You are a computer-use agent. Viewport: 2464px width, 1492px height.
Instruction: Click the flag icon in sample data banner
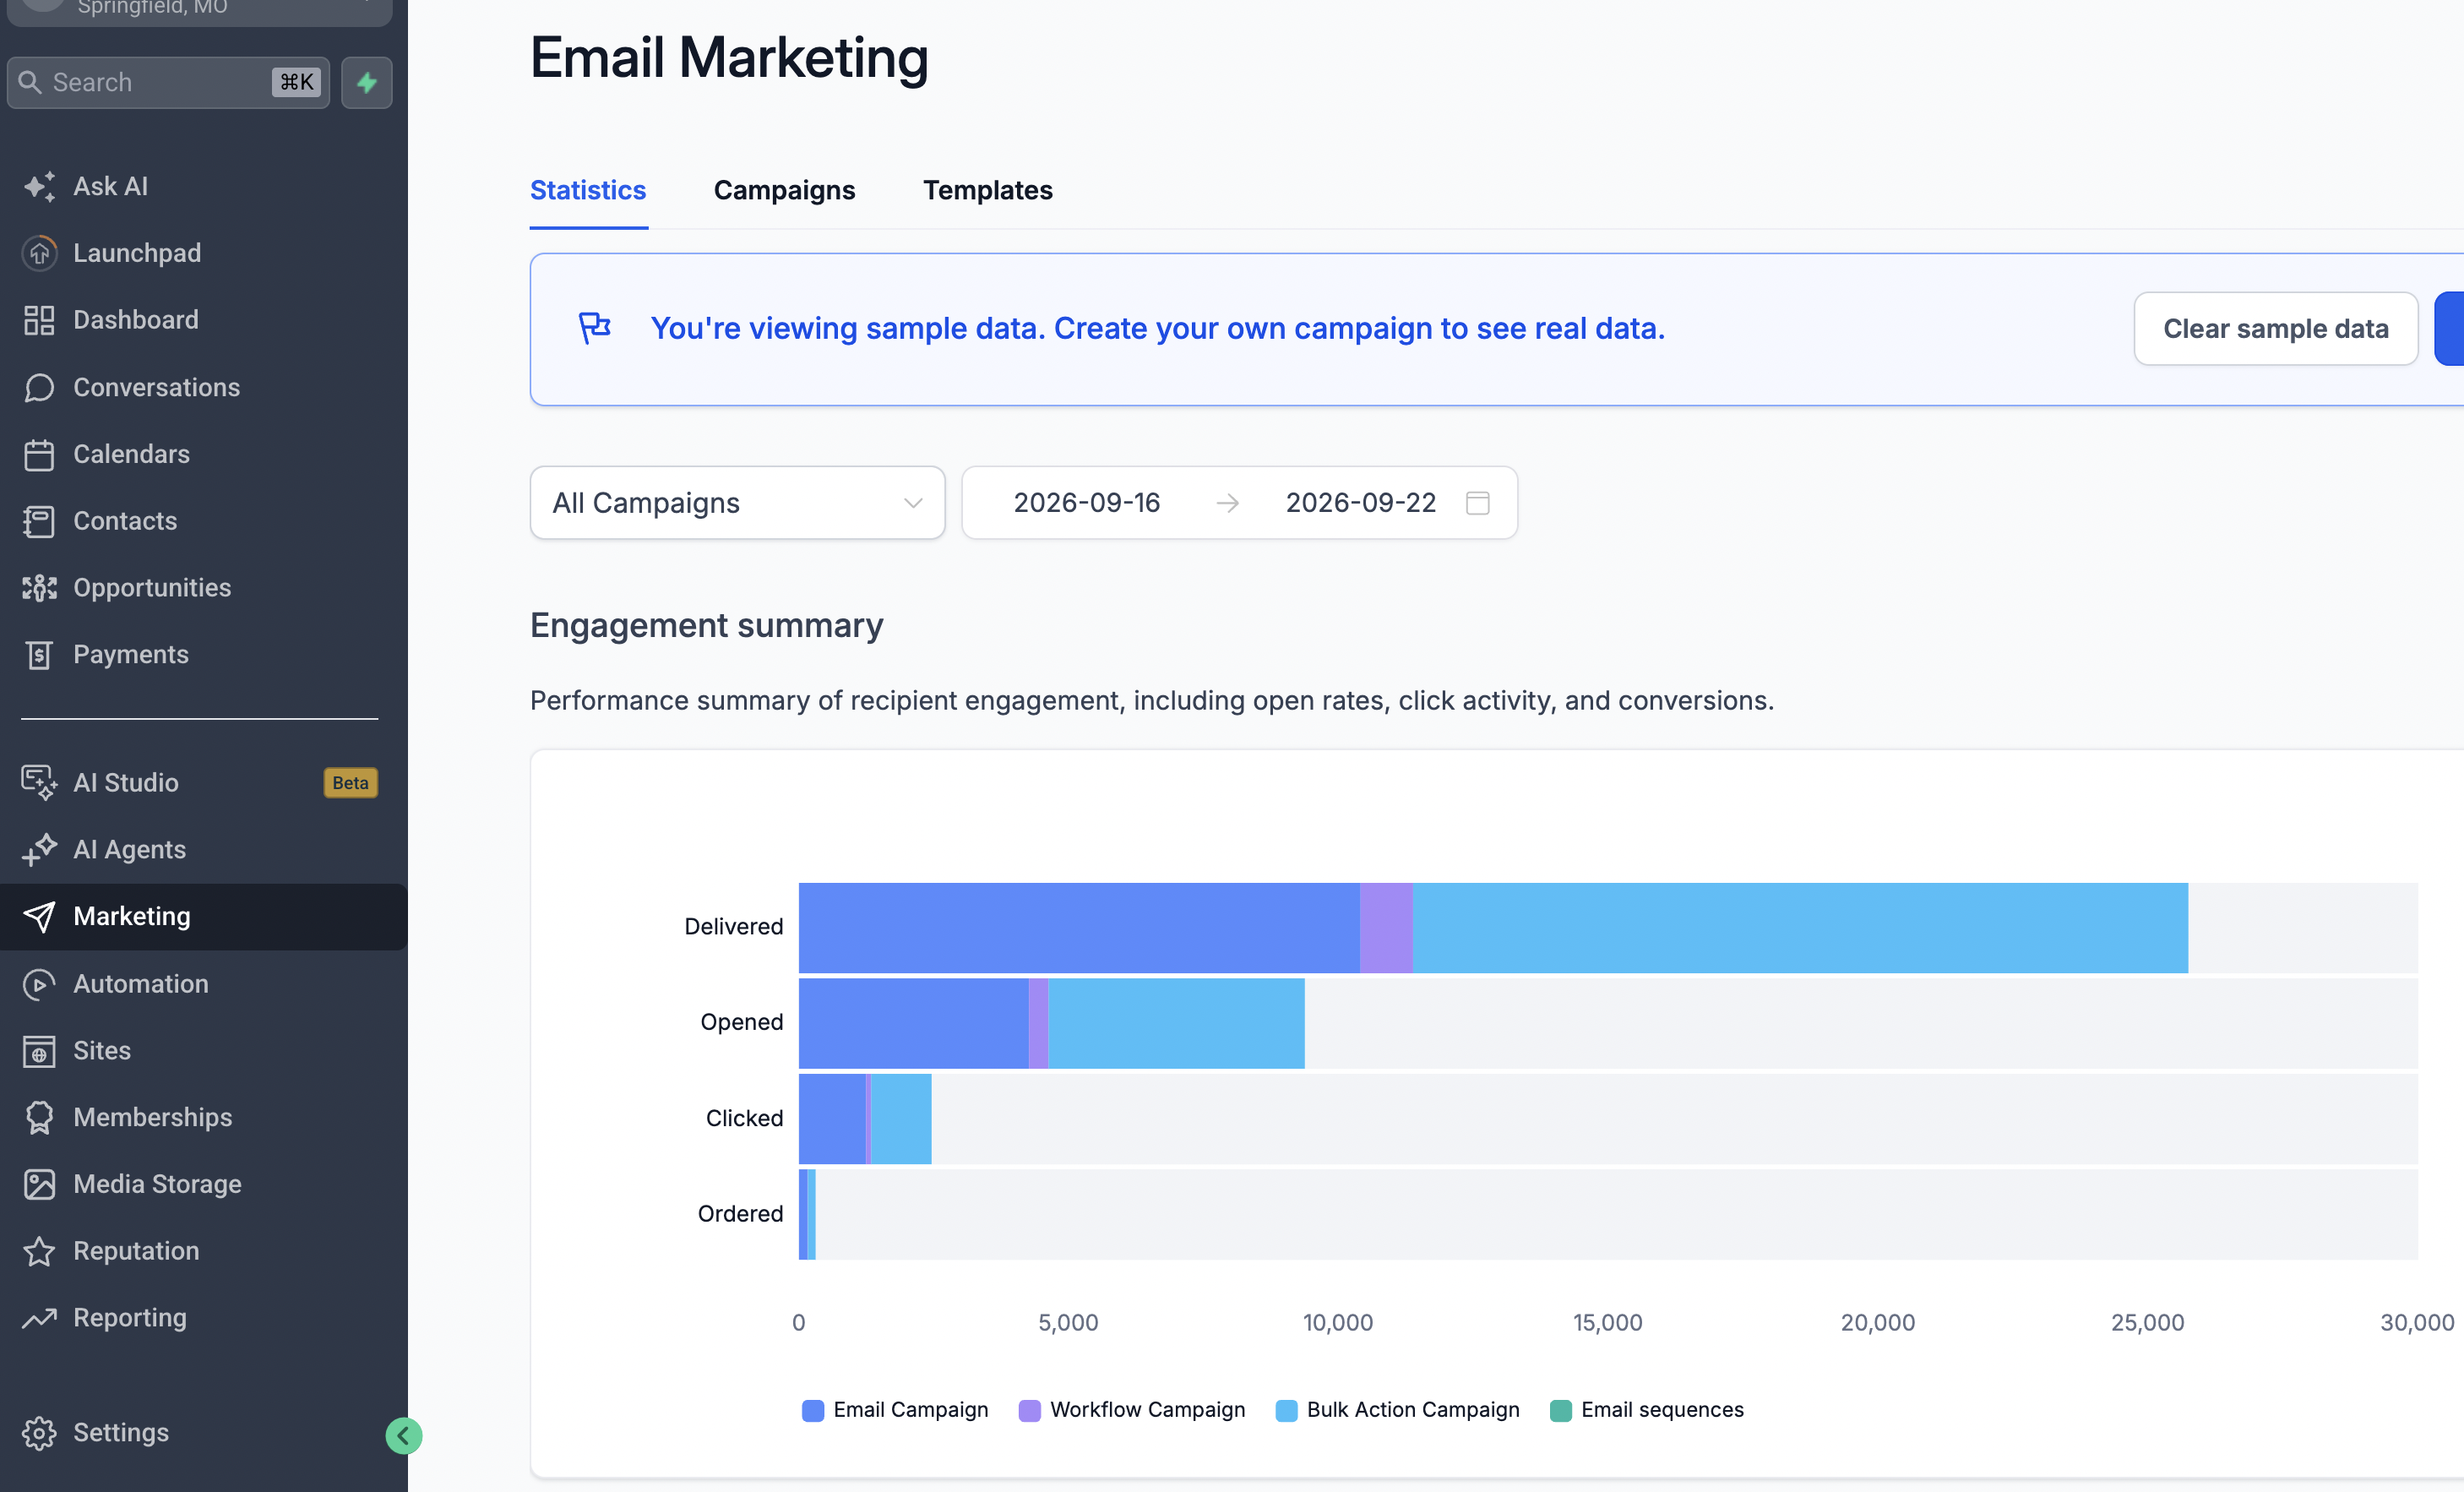tap(595, 327)
